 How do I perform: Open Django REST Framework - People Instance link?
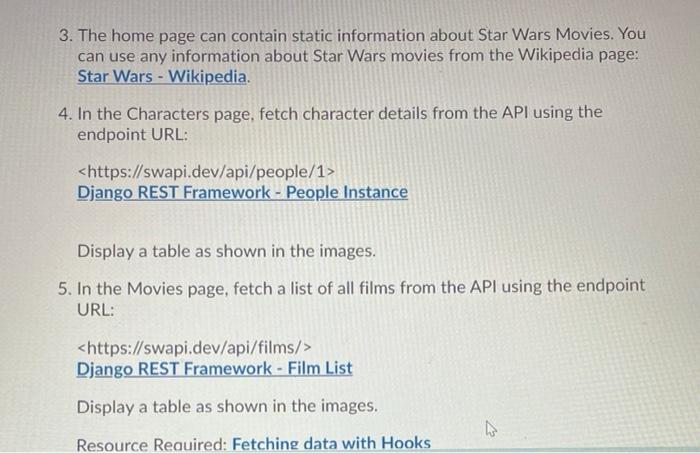coord(242,192)
